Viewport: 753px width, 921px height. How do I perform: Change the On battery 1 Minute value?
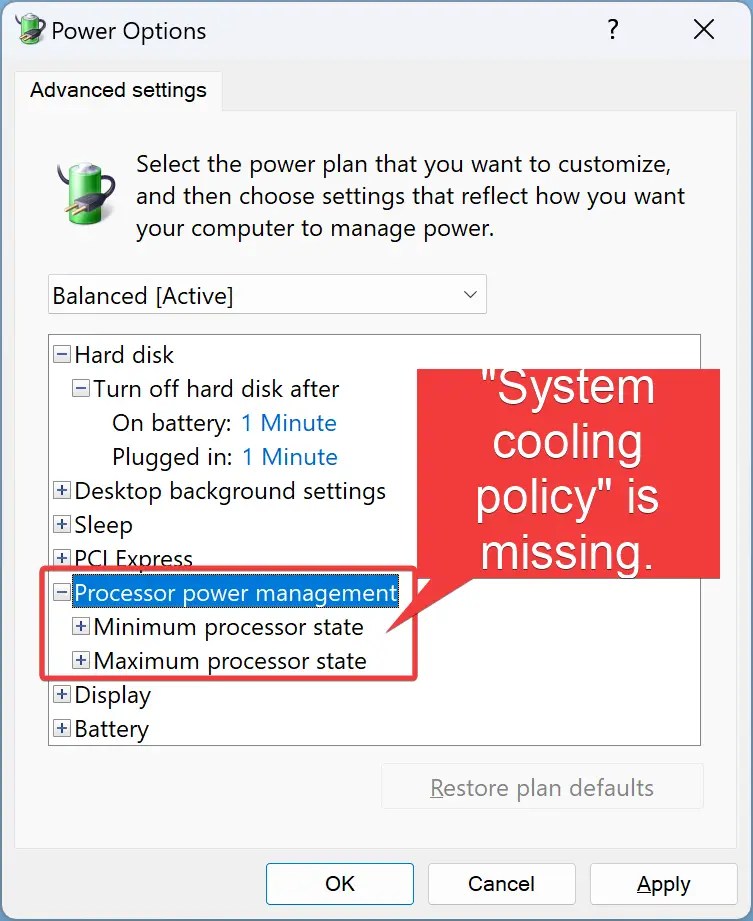(289, 423)
